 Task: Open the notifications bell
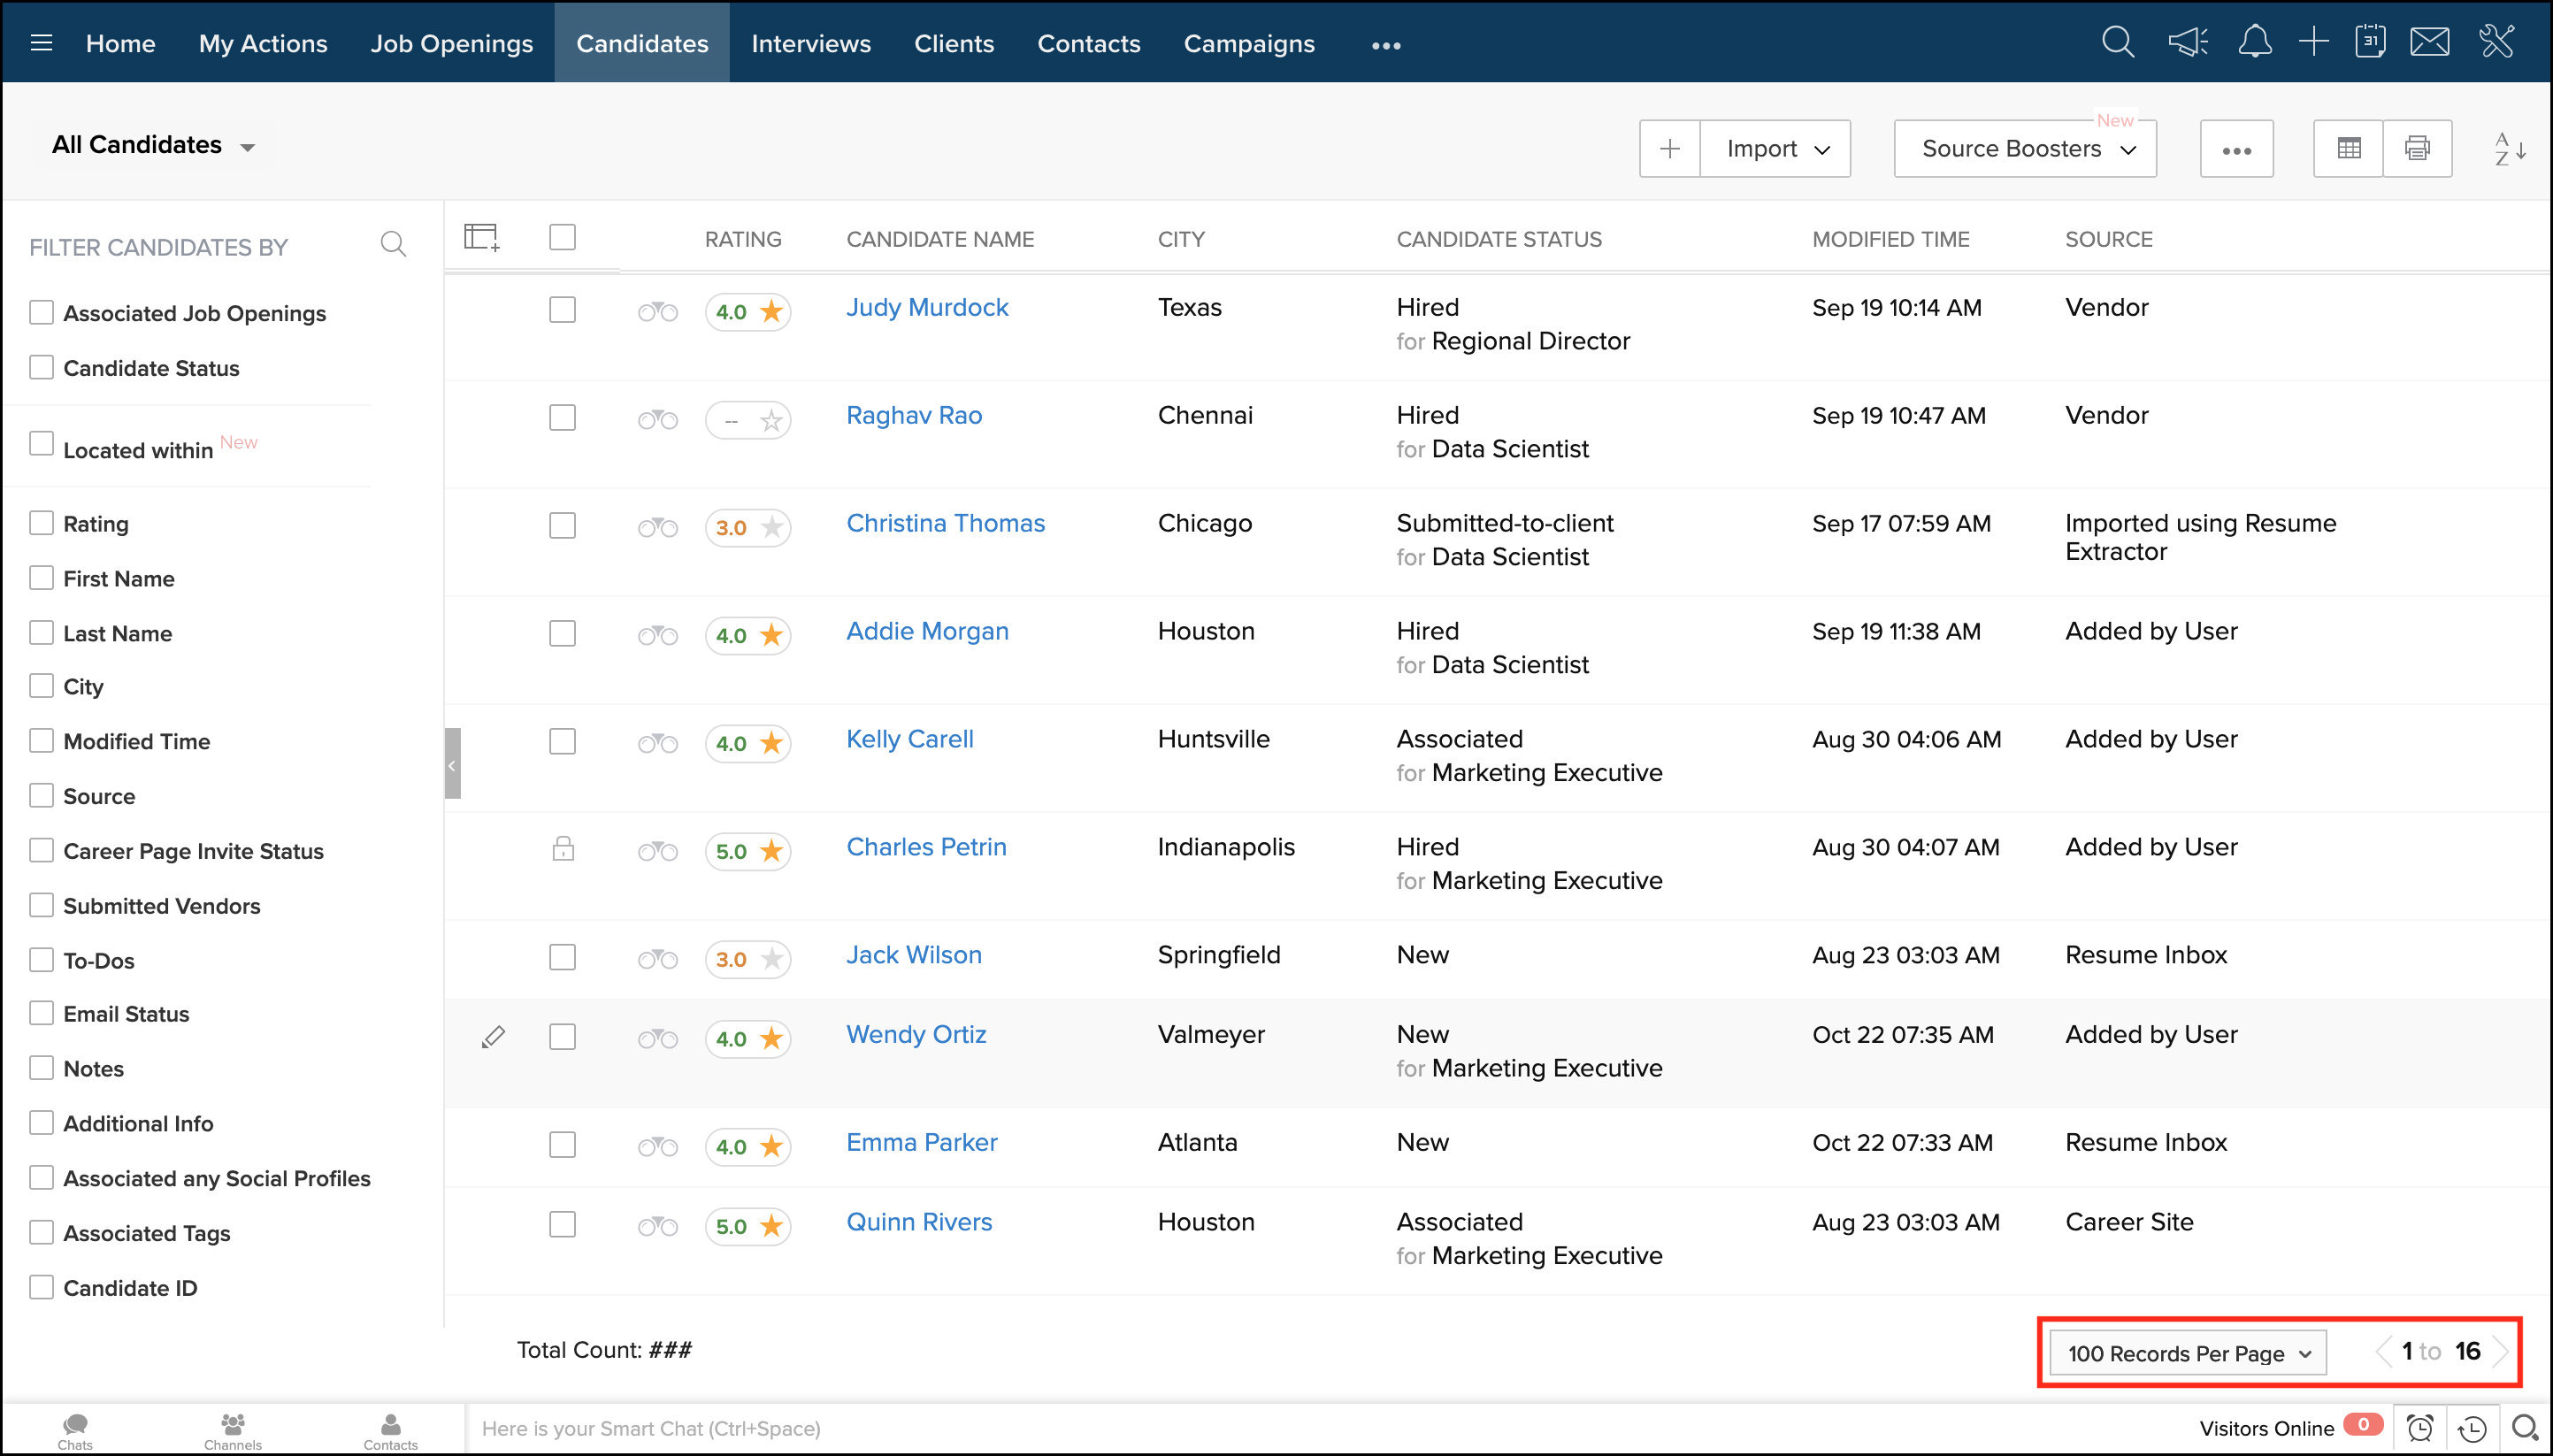click(x=2254, y=43)
